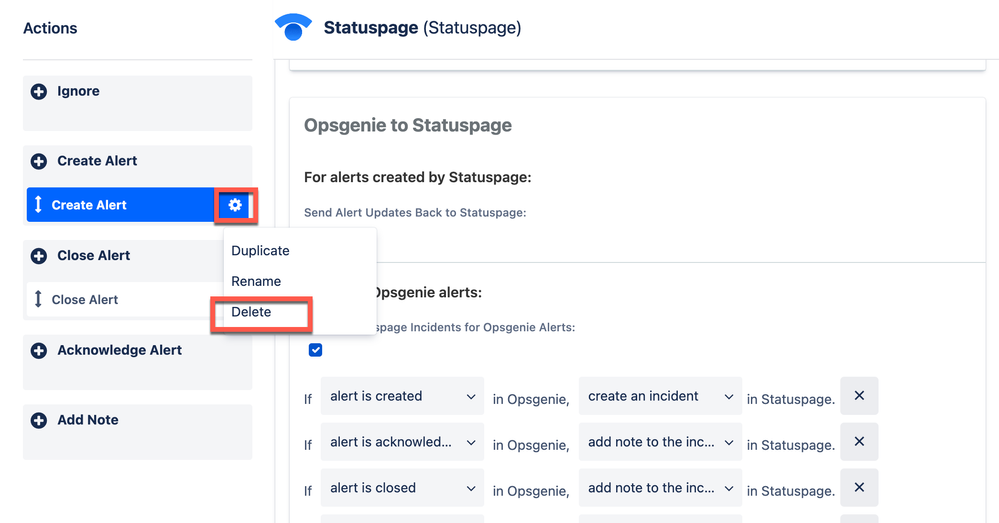999x523 pixels.
Task: Click the 'Statuspage (Statuspage)' title
Action: (422, 27)
